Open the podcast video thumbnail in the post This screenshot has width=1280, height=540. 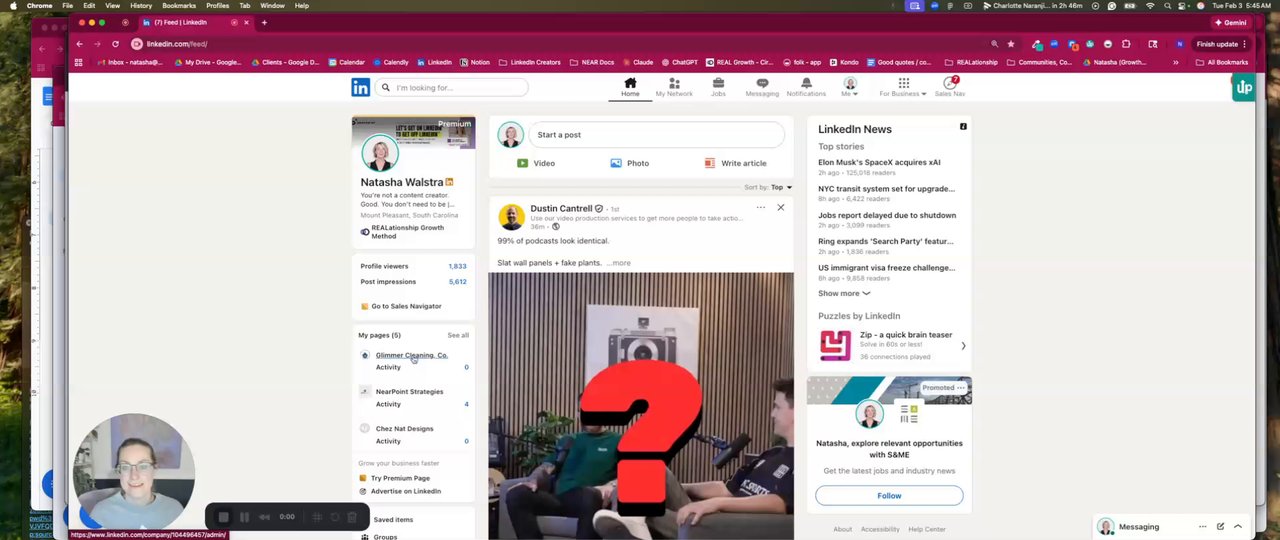point(641,406)
